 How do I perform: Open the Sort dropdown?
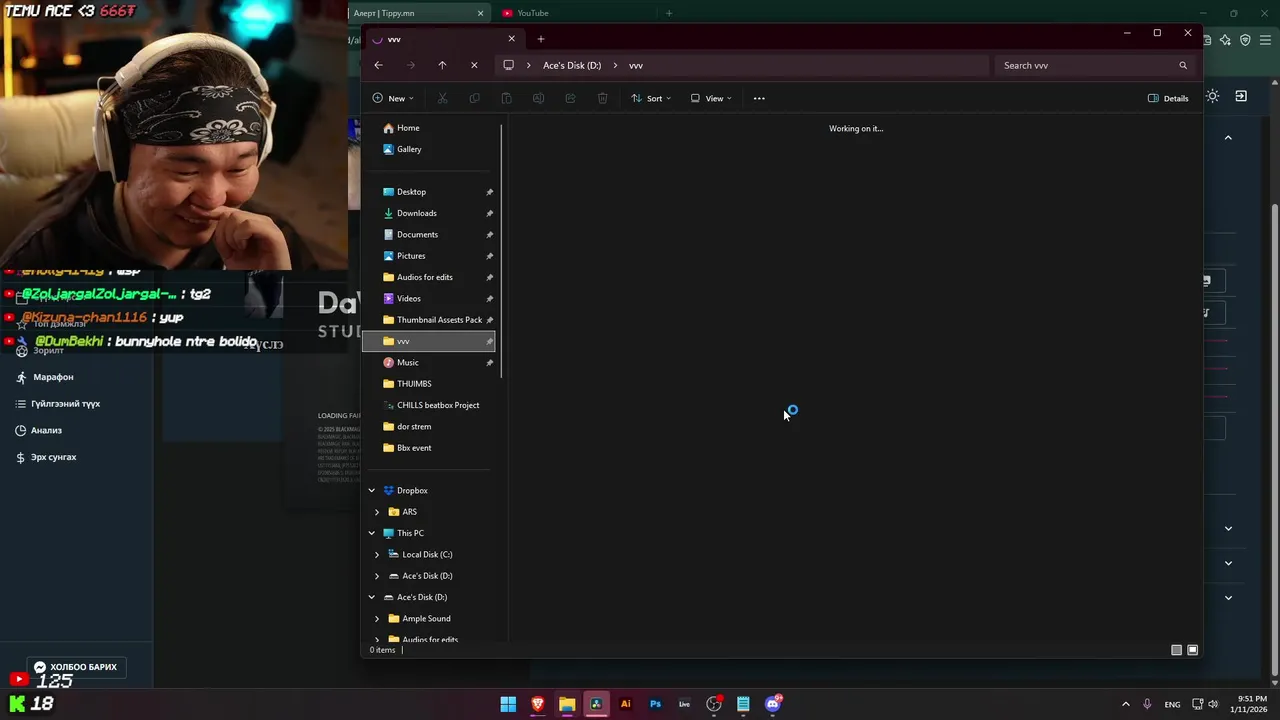coord(651,98)
